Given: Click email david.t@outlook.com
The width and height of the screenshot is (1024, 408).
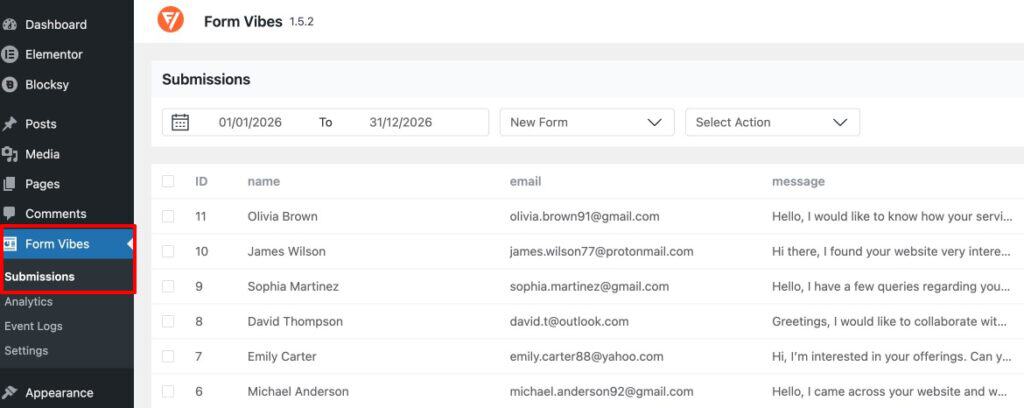Looking at the screenshot, I should point(569,321).
